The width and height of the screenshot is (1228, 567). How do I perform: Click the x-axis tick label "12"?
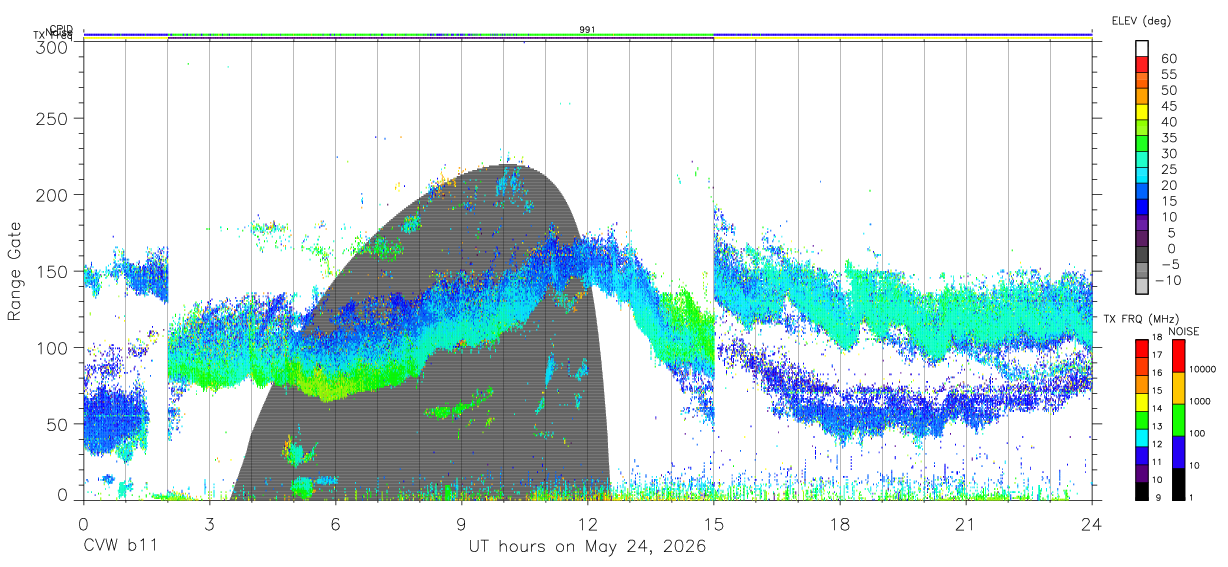click(587, 524)
